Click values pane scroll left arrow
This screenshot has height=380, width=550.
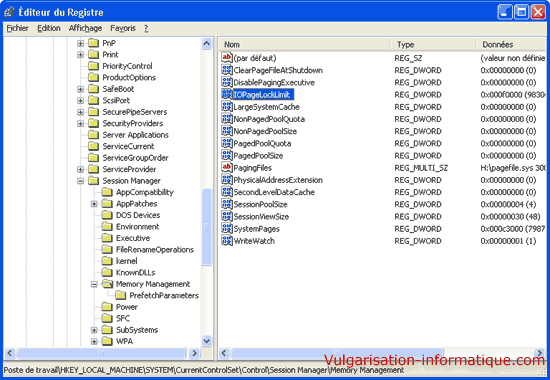click(224, 353)
